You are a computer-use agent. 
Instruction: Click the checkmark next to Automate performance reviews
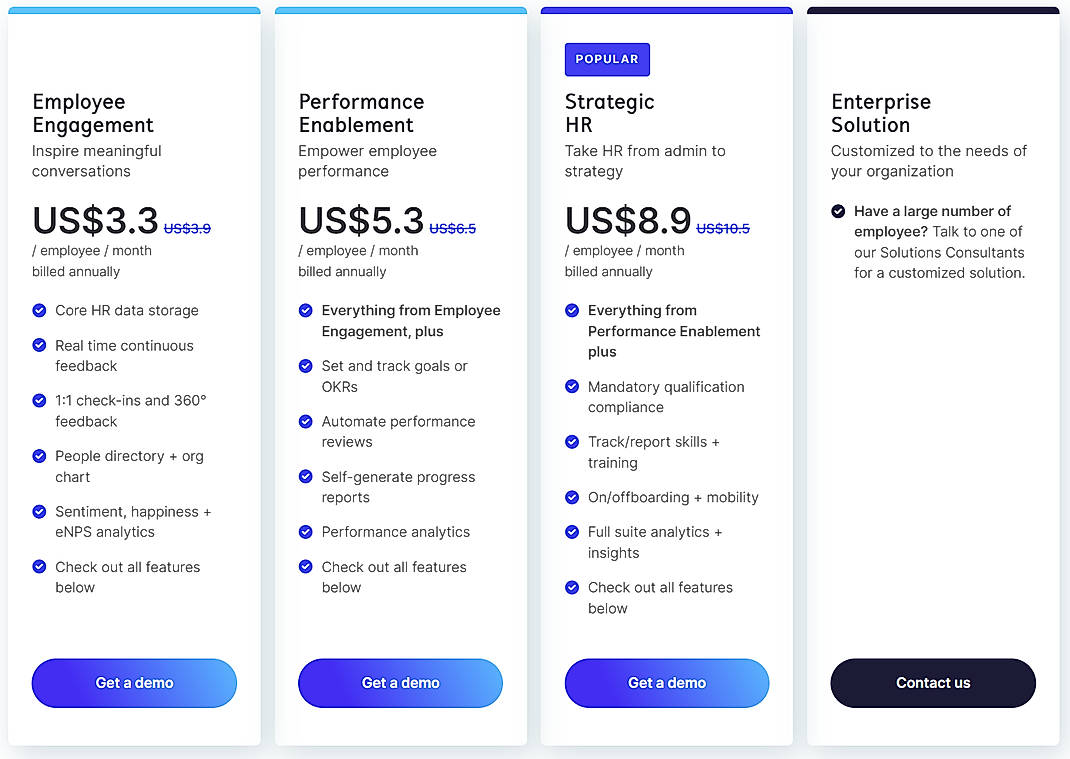(305, 422)
